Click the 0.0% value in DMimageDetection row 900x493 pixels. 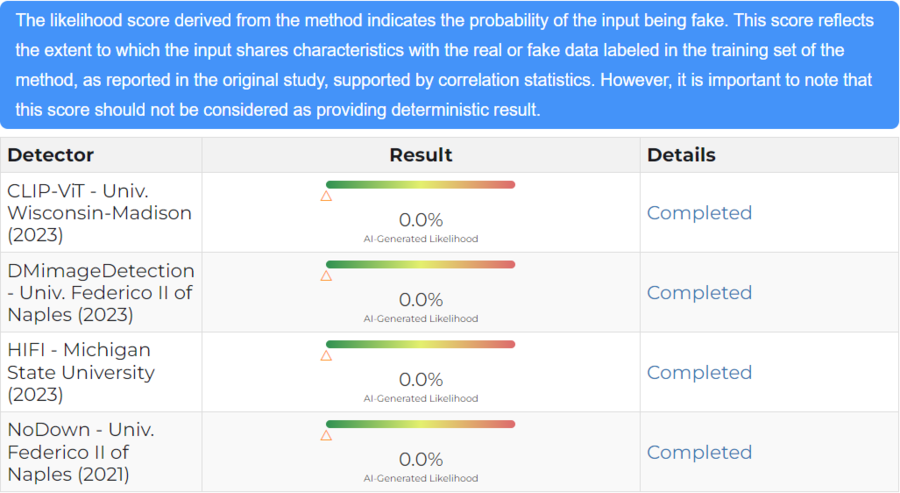coord(421,300)
